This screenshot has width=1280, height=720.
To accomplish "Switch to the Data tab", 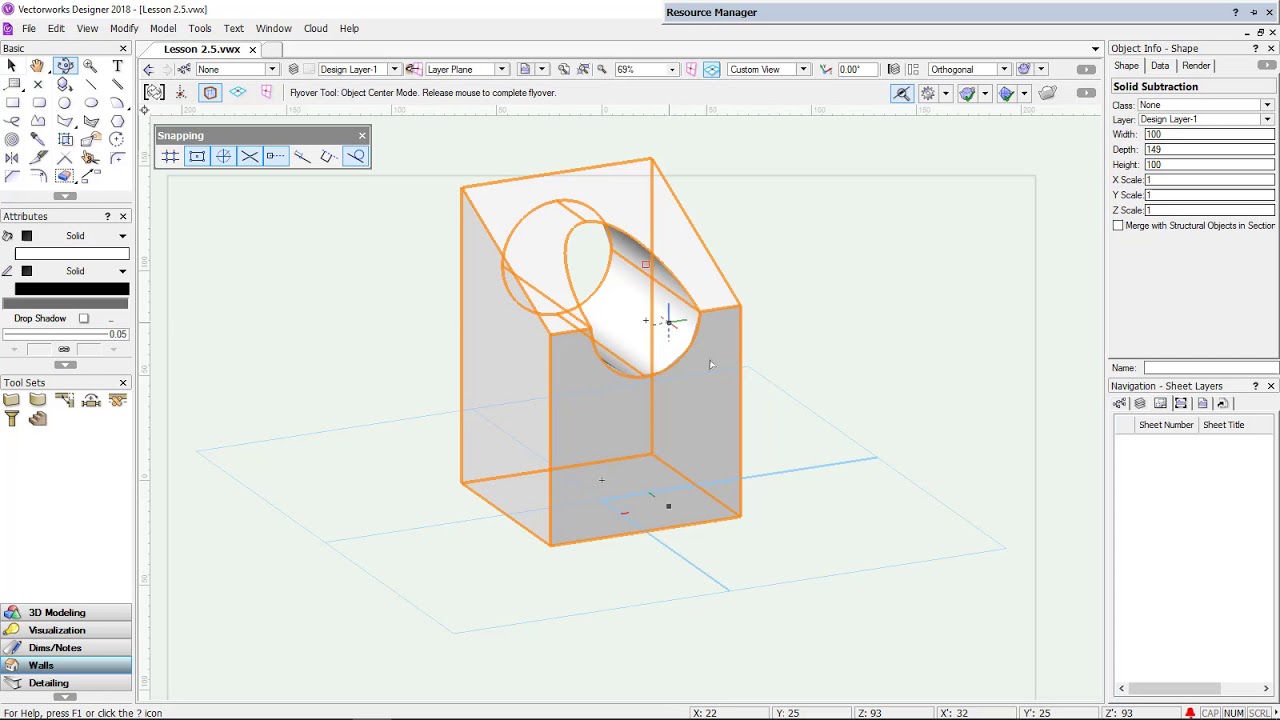I will click(x=1160, y=66).
